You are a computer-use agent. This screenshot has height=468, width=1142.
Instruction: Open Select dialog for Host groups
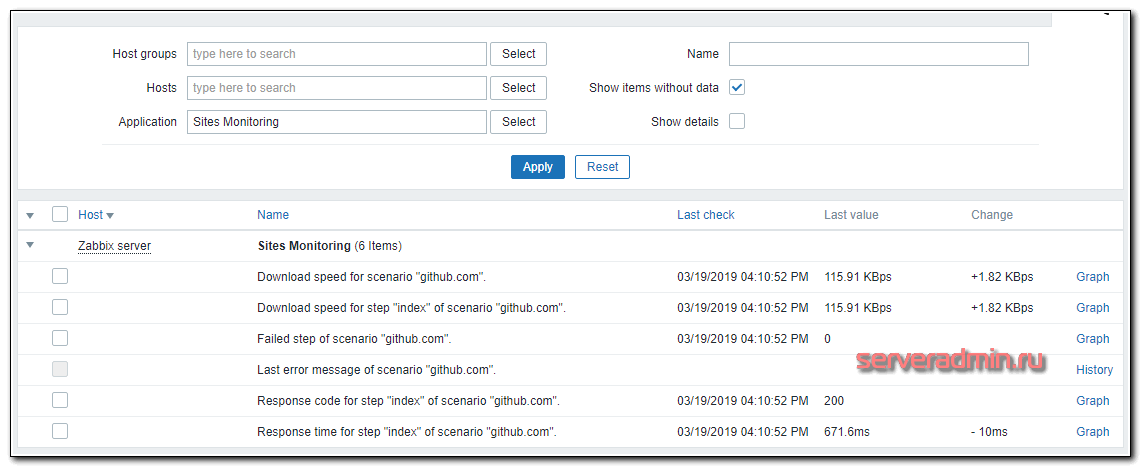tap(518, 54)
